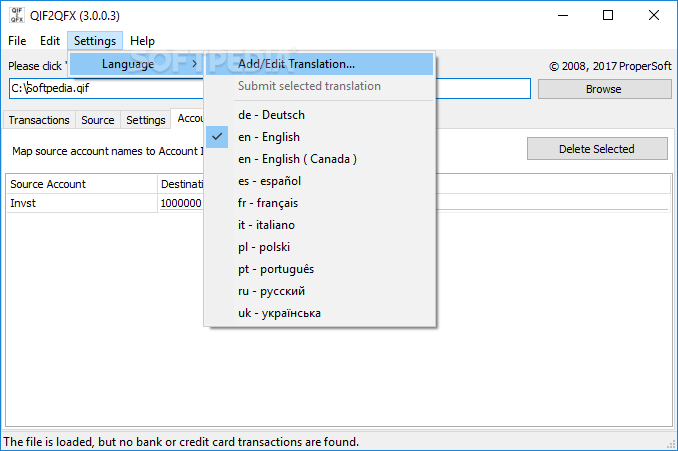Expand the Language submenu item
The width and height of the screenshot is (678, 451).
click(x=136, y=64)
